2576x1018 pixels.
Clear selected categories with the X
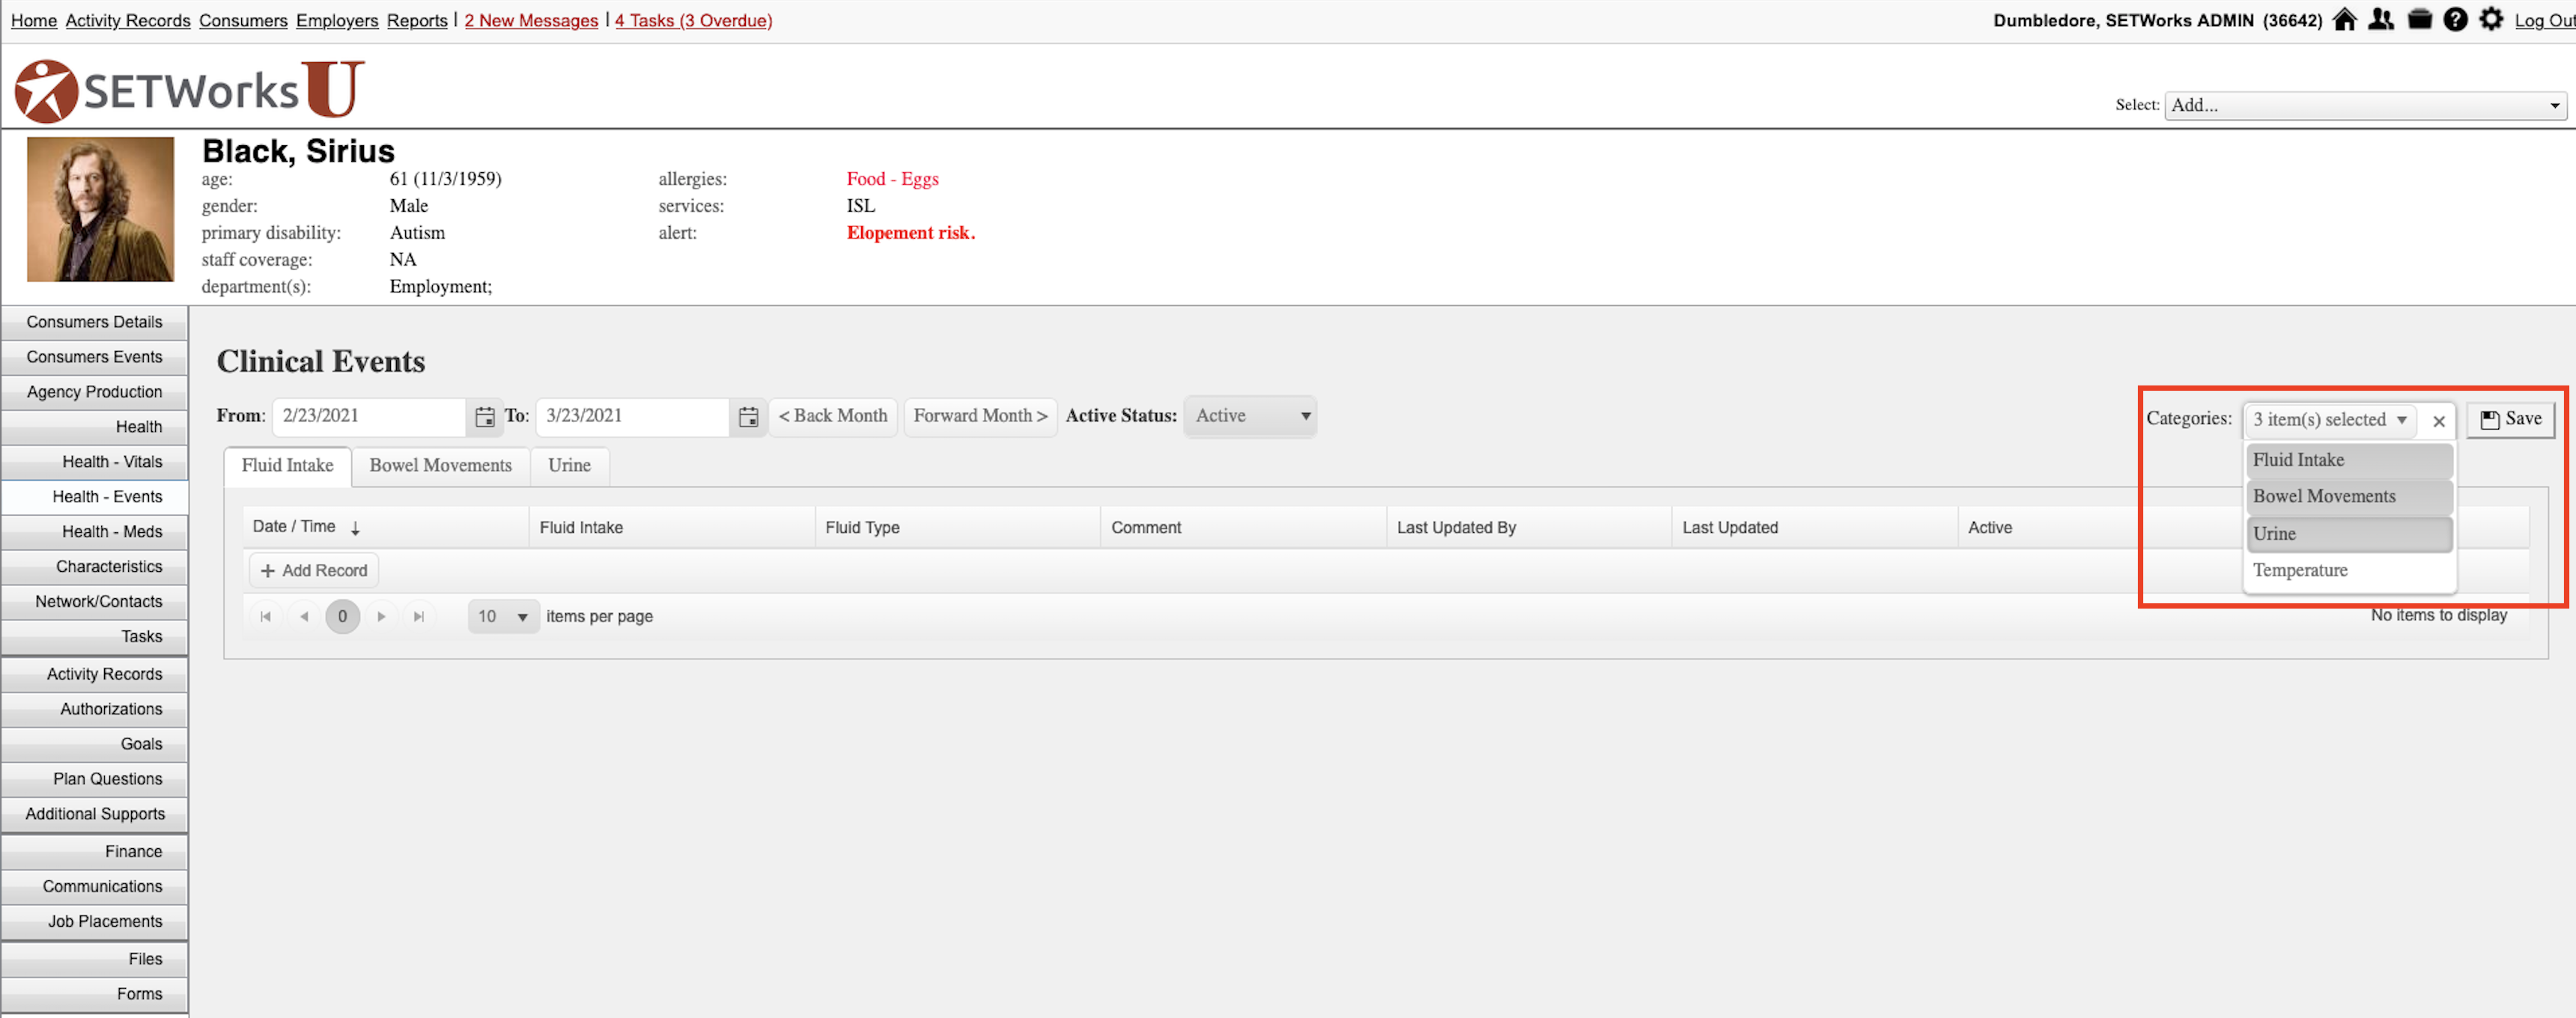pos(2439,421)
